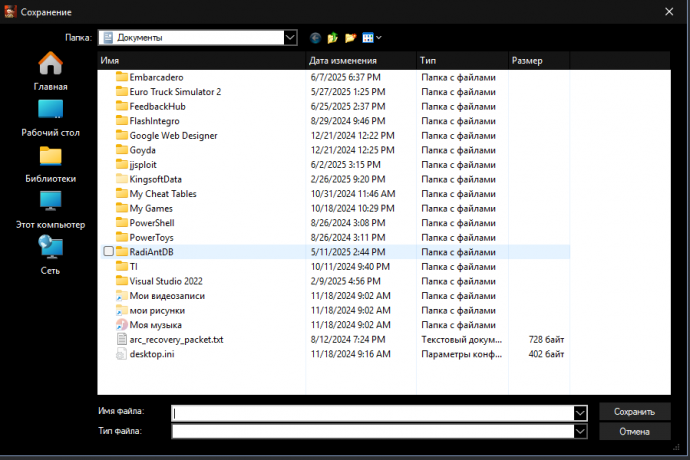Open Главная in the places sidebar
Image resolution: width=690 pixels, height=460 pixels.
tap(50, 71)
